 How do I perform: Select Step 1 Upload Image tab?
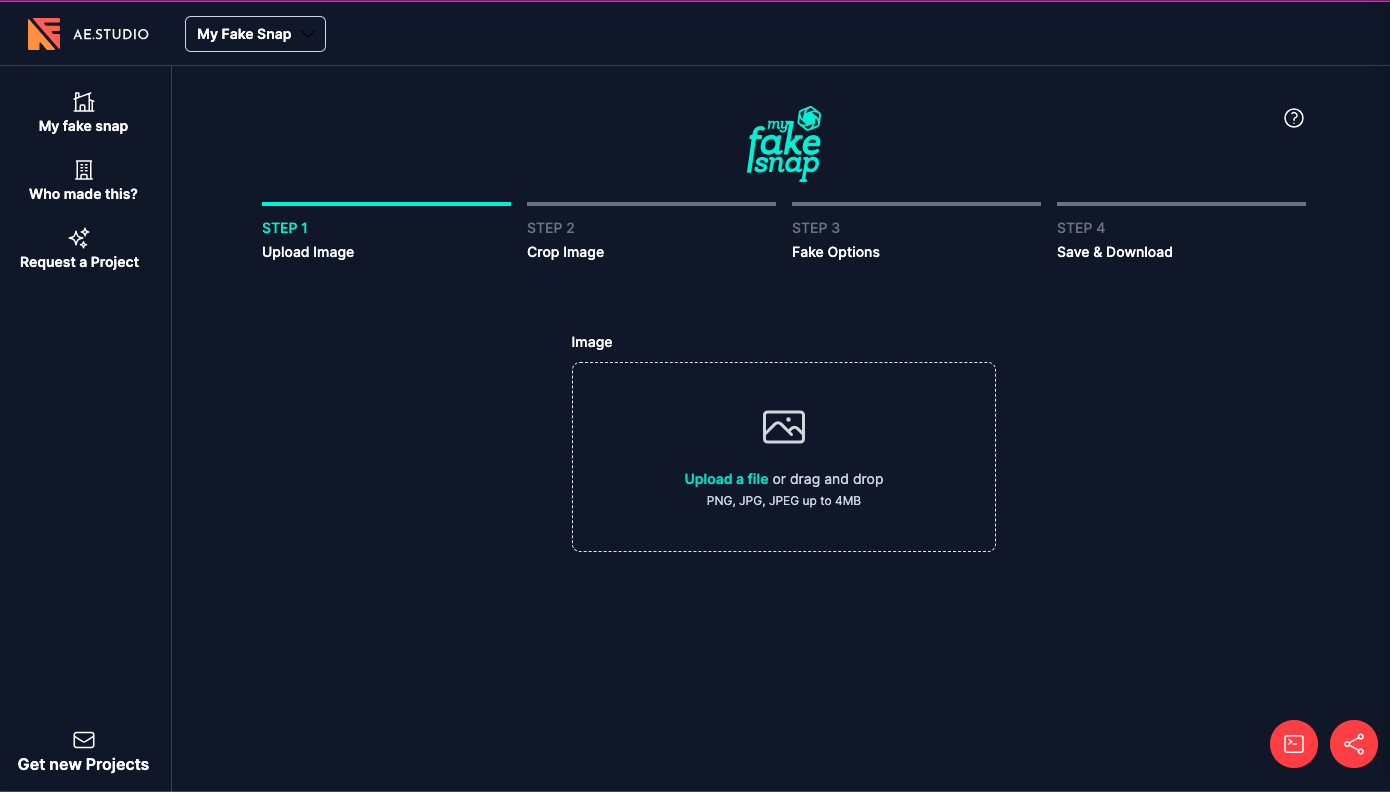tap(308, 240)
